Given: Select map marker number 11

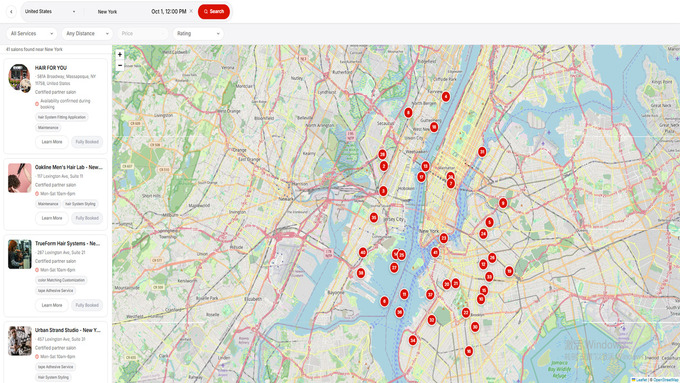Looking at the screenshot, I should [x=404, y=295].
